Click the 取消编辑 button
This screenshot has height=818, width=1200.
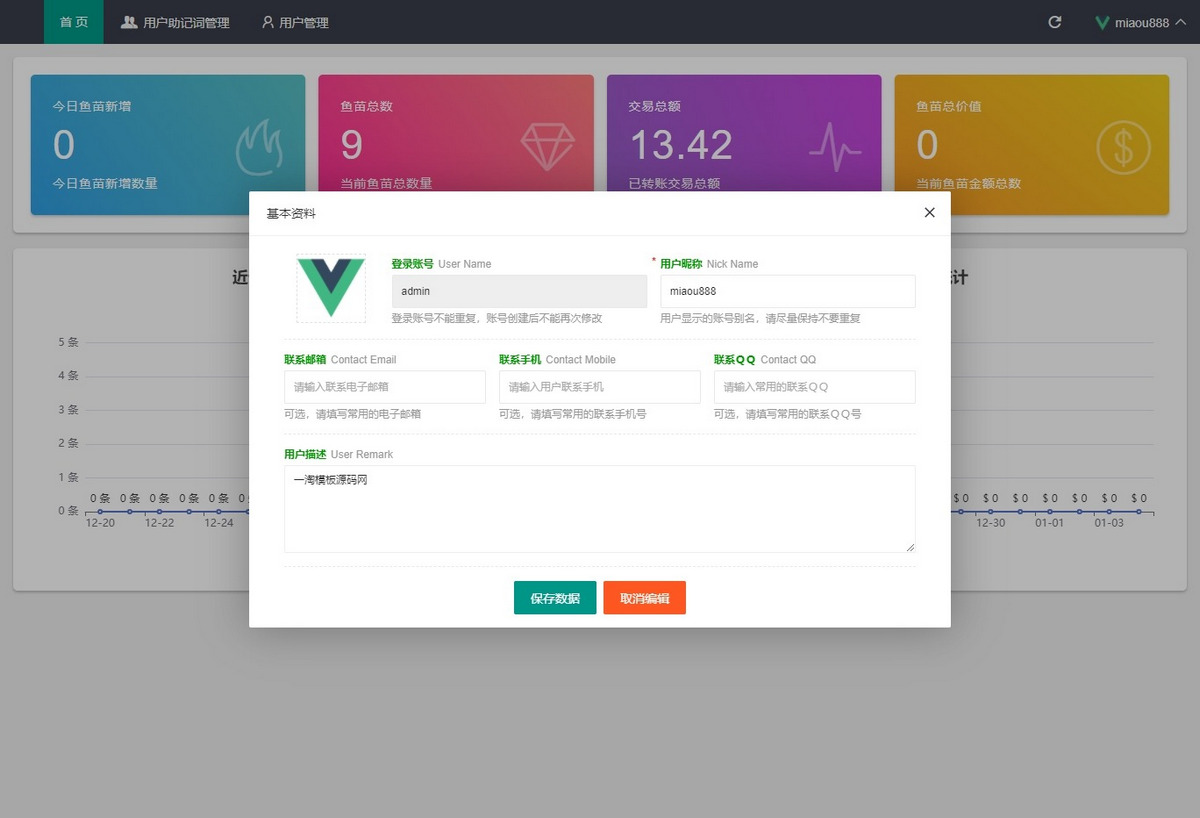(644, 597)
